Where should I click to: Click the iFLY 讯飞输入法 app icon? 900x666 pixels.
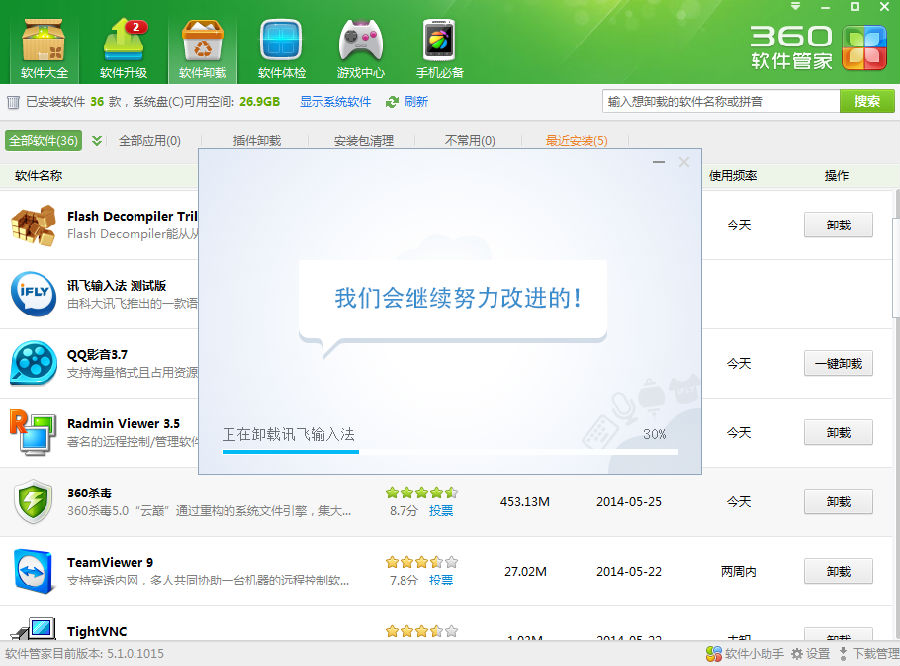point(33,294)
